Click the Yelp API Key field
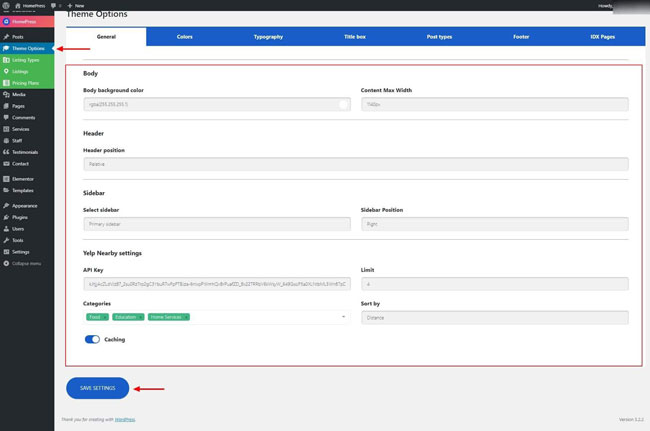 click(217, 284)
